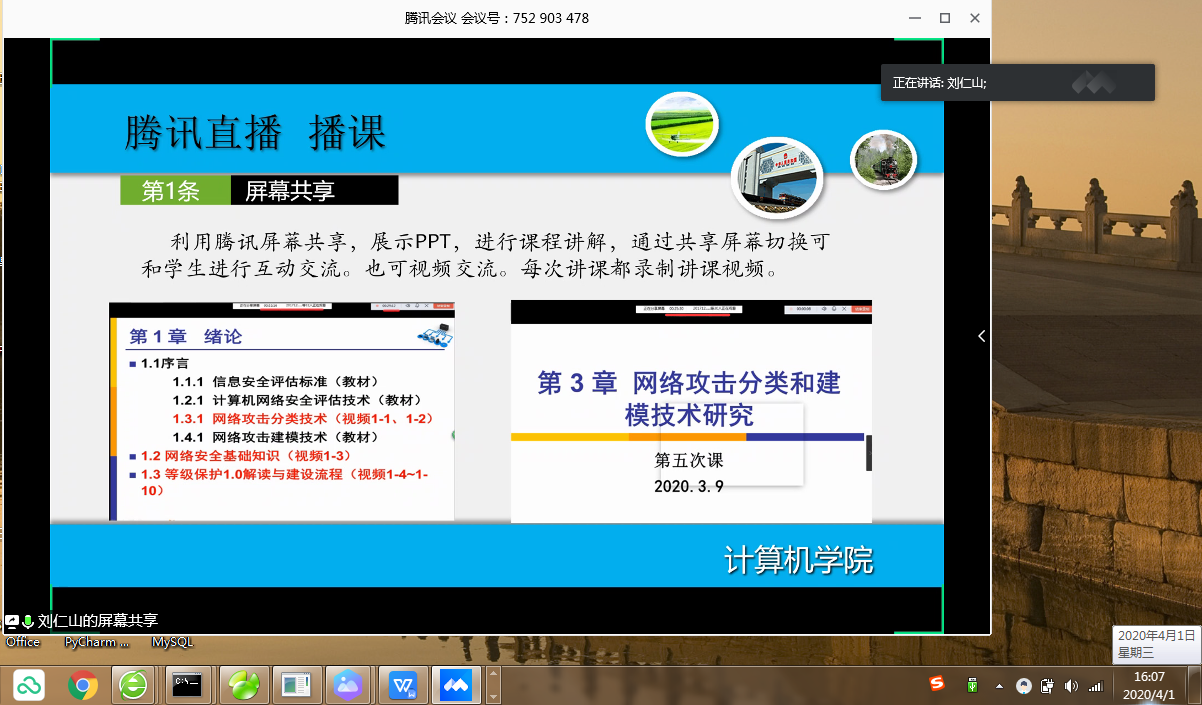Maximize the Tencent Meeting window

[944, 18]
